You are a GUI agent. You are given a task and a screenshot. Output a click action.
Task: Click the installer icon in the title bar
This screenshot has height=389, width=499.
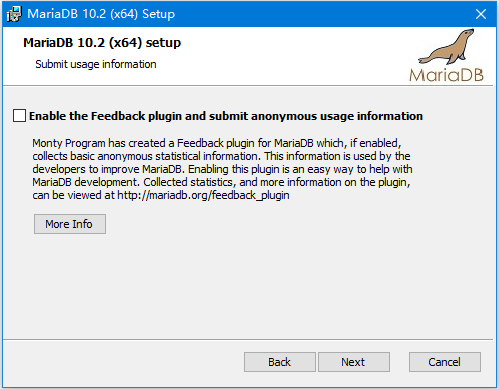click(x=14, y=14)
